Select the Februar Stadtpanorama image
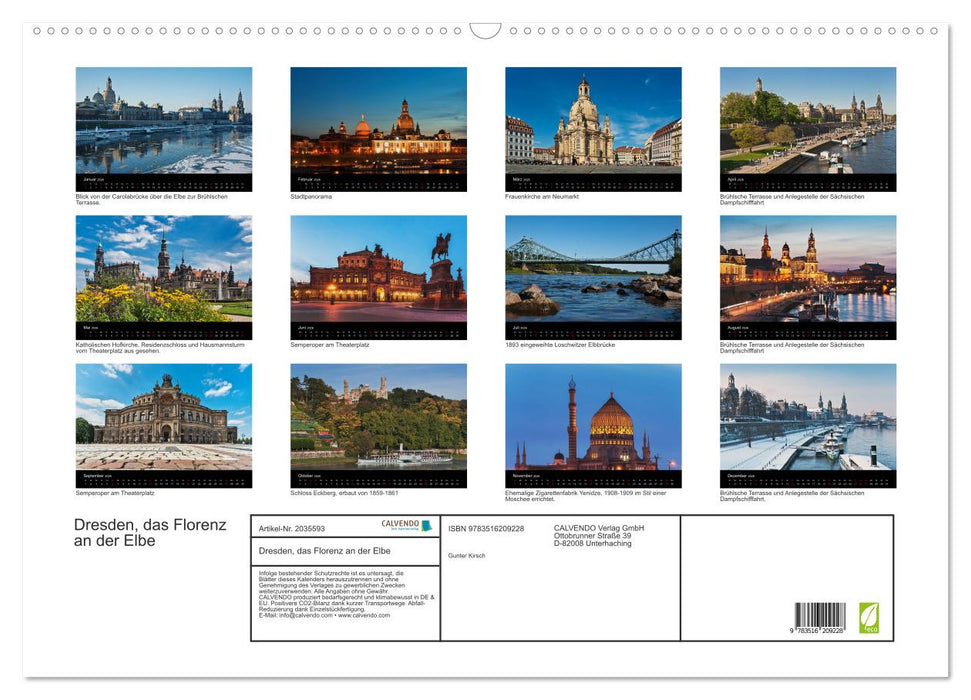Image resolution: width=971 pixels, height=700 pixels. 380,125
